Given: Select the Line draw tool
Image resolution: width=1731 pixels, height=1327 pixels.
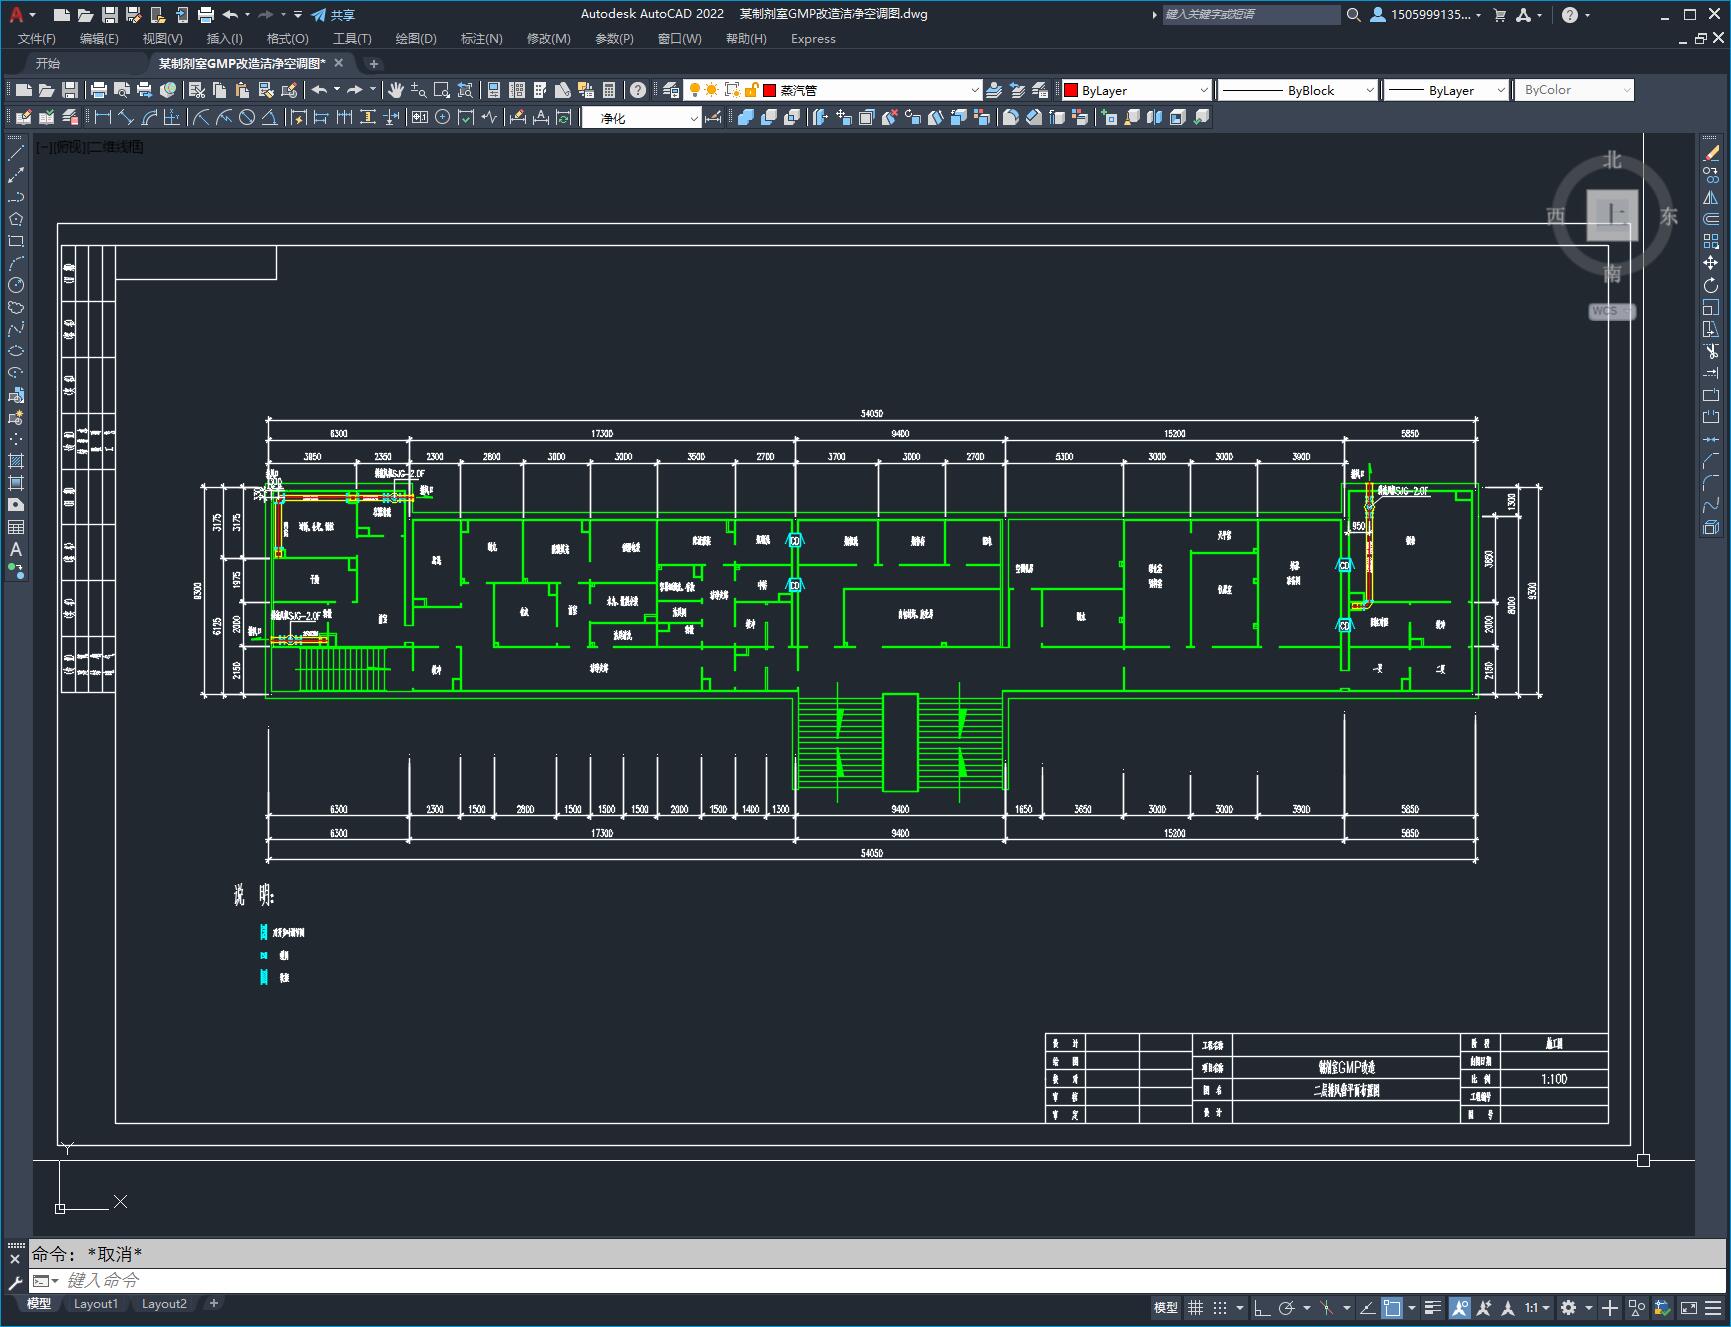Looking at the screenshot, I should (x=16, y=153).
